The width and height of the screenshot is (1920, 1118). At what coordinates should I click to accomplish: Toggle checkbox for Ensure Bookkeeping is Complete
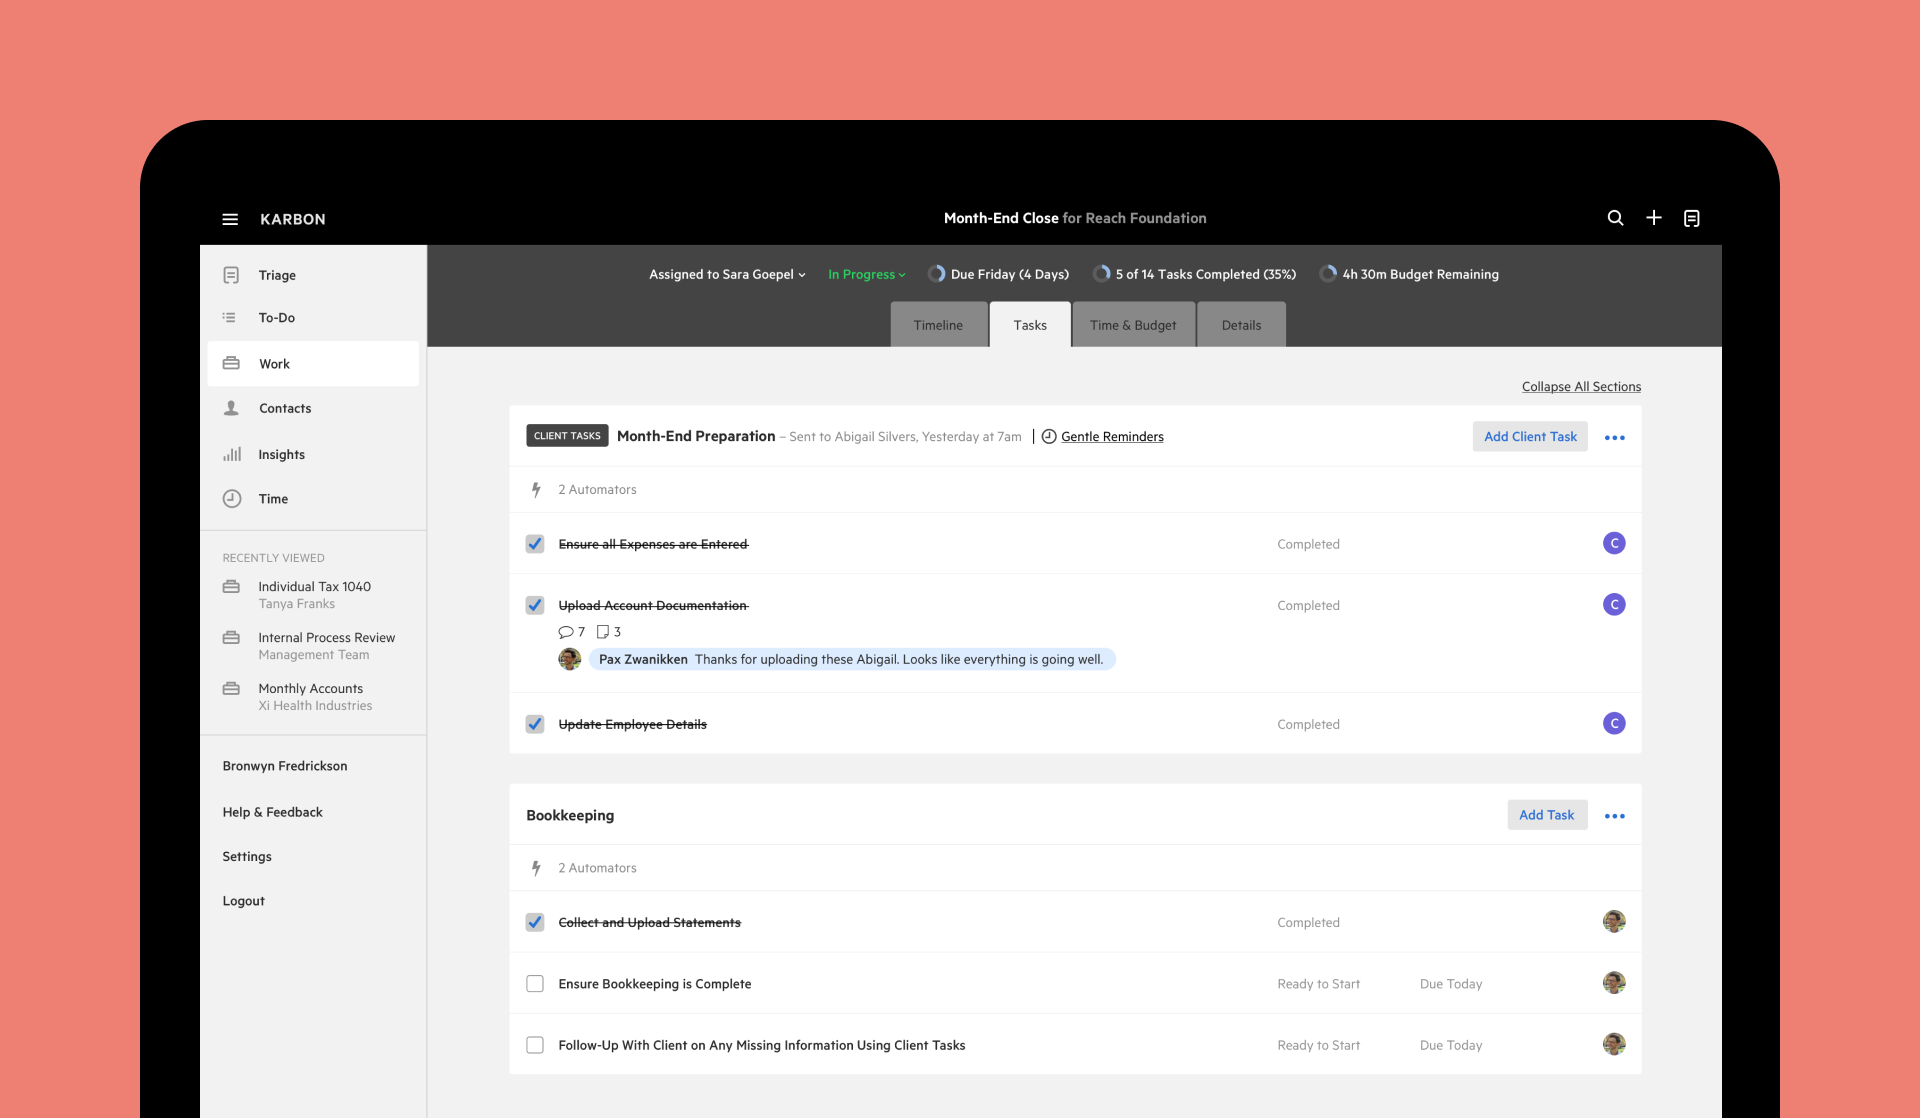click(535, 982)
